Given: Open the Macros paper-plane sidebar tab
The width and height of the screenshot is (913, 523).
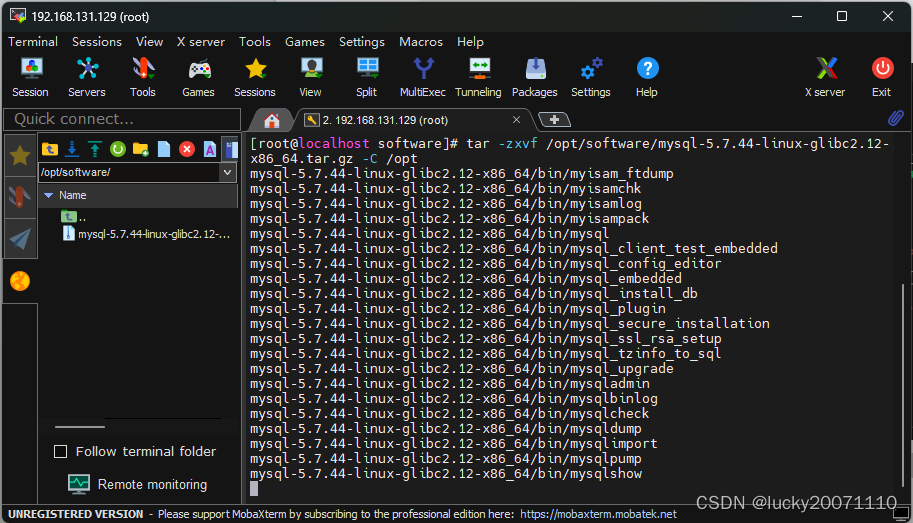Looking at the screenshot, I should tap(20, 239).
